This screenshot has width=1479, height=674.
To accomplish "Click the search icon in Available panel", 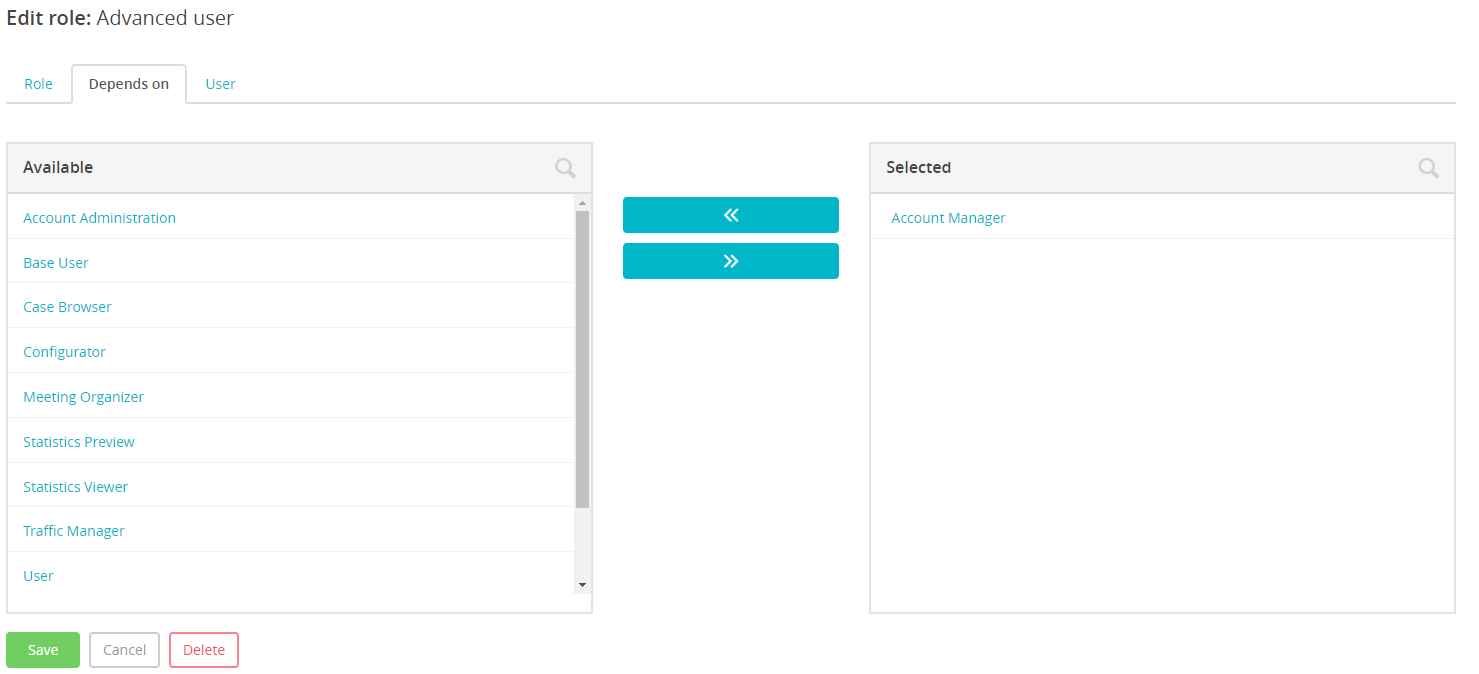I will (x=565, y=168).
